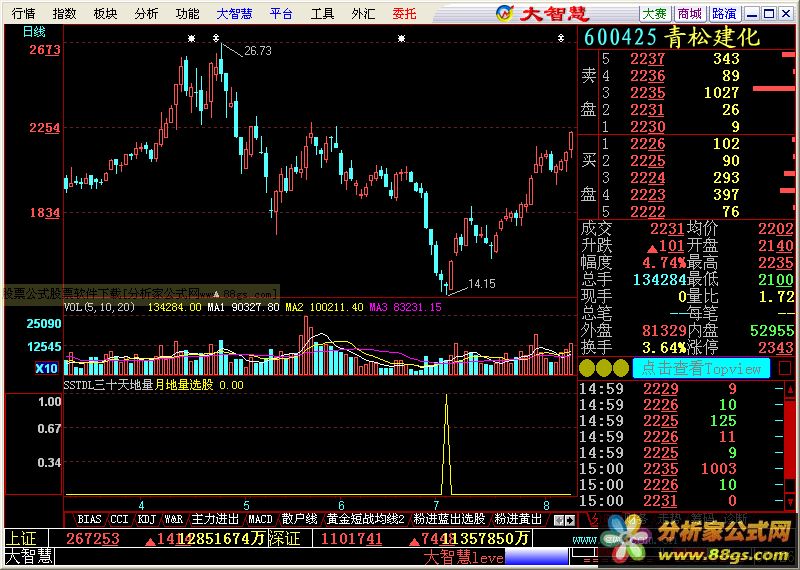Click the marker icon at top right of chart
The height and width of the screenshot is (570, 800).
(561, 38)
